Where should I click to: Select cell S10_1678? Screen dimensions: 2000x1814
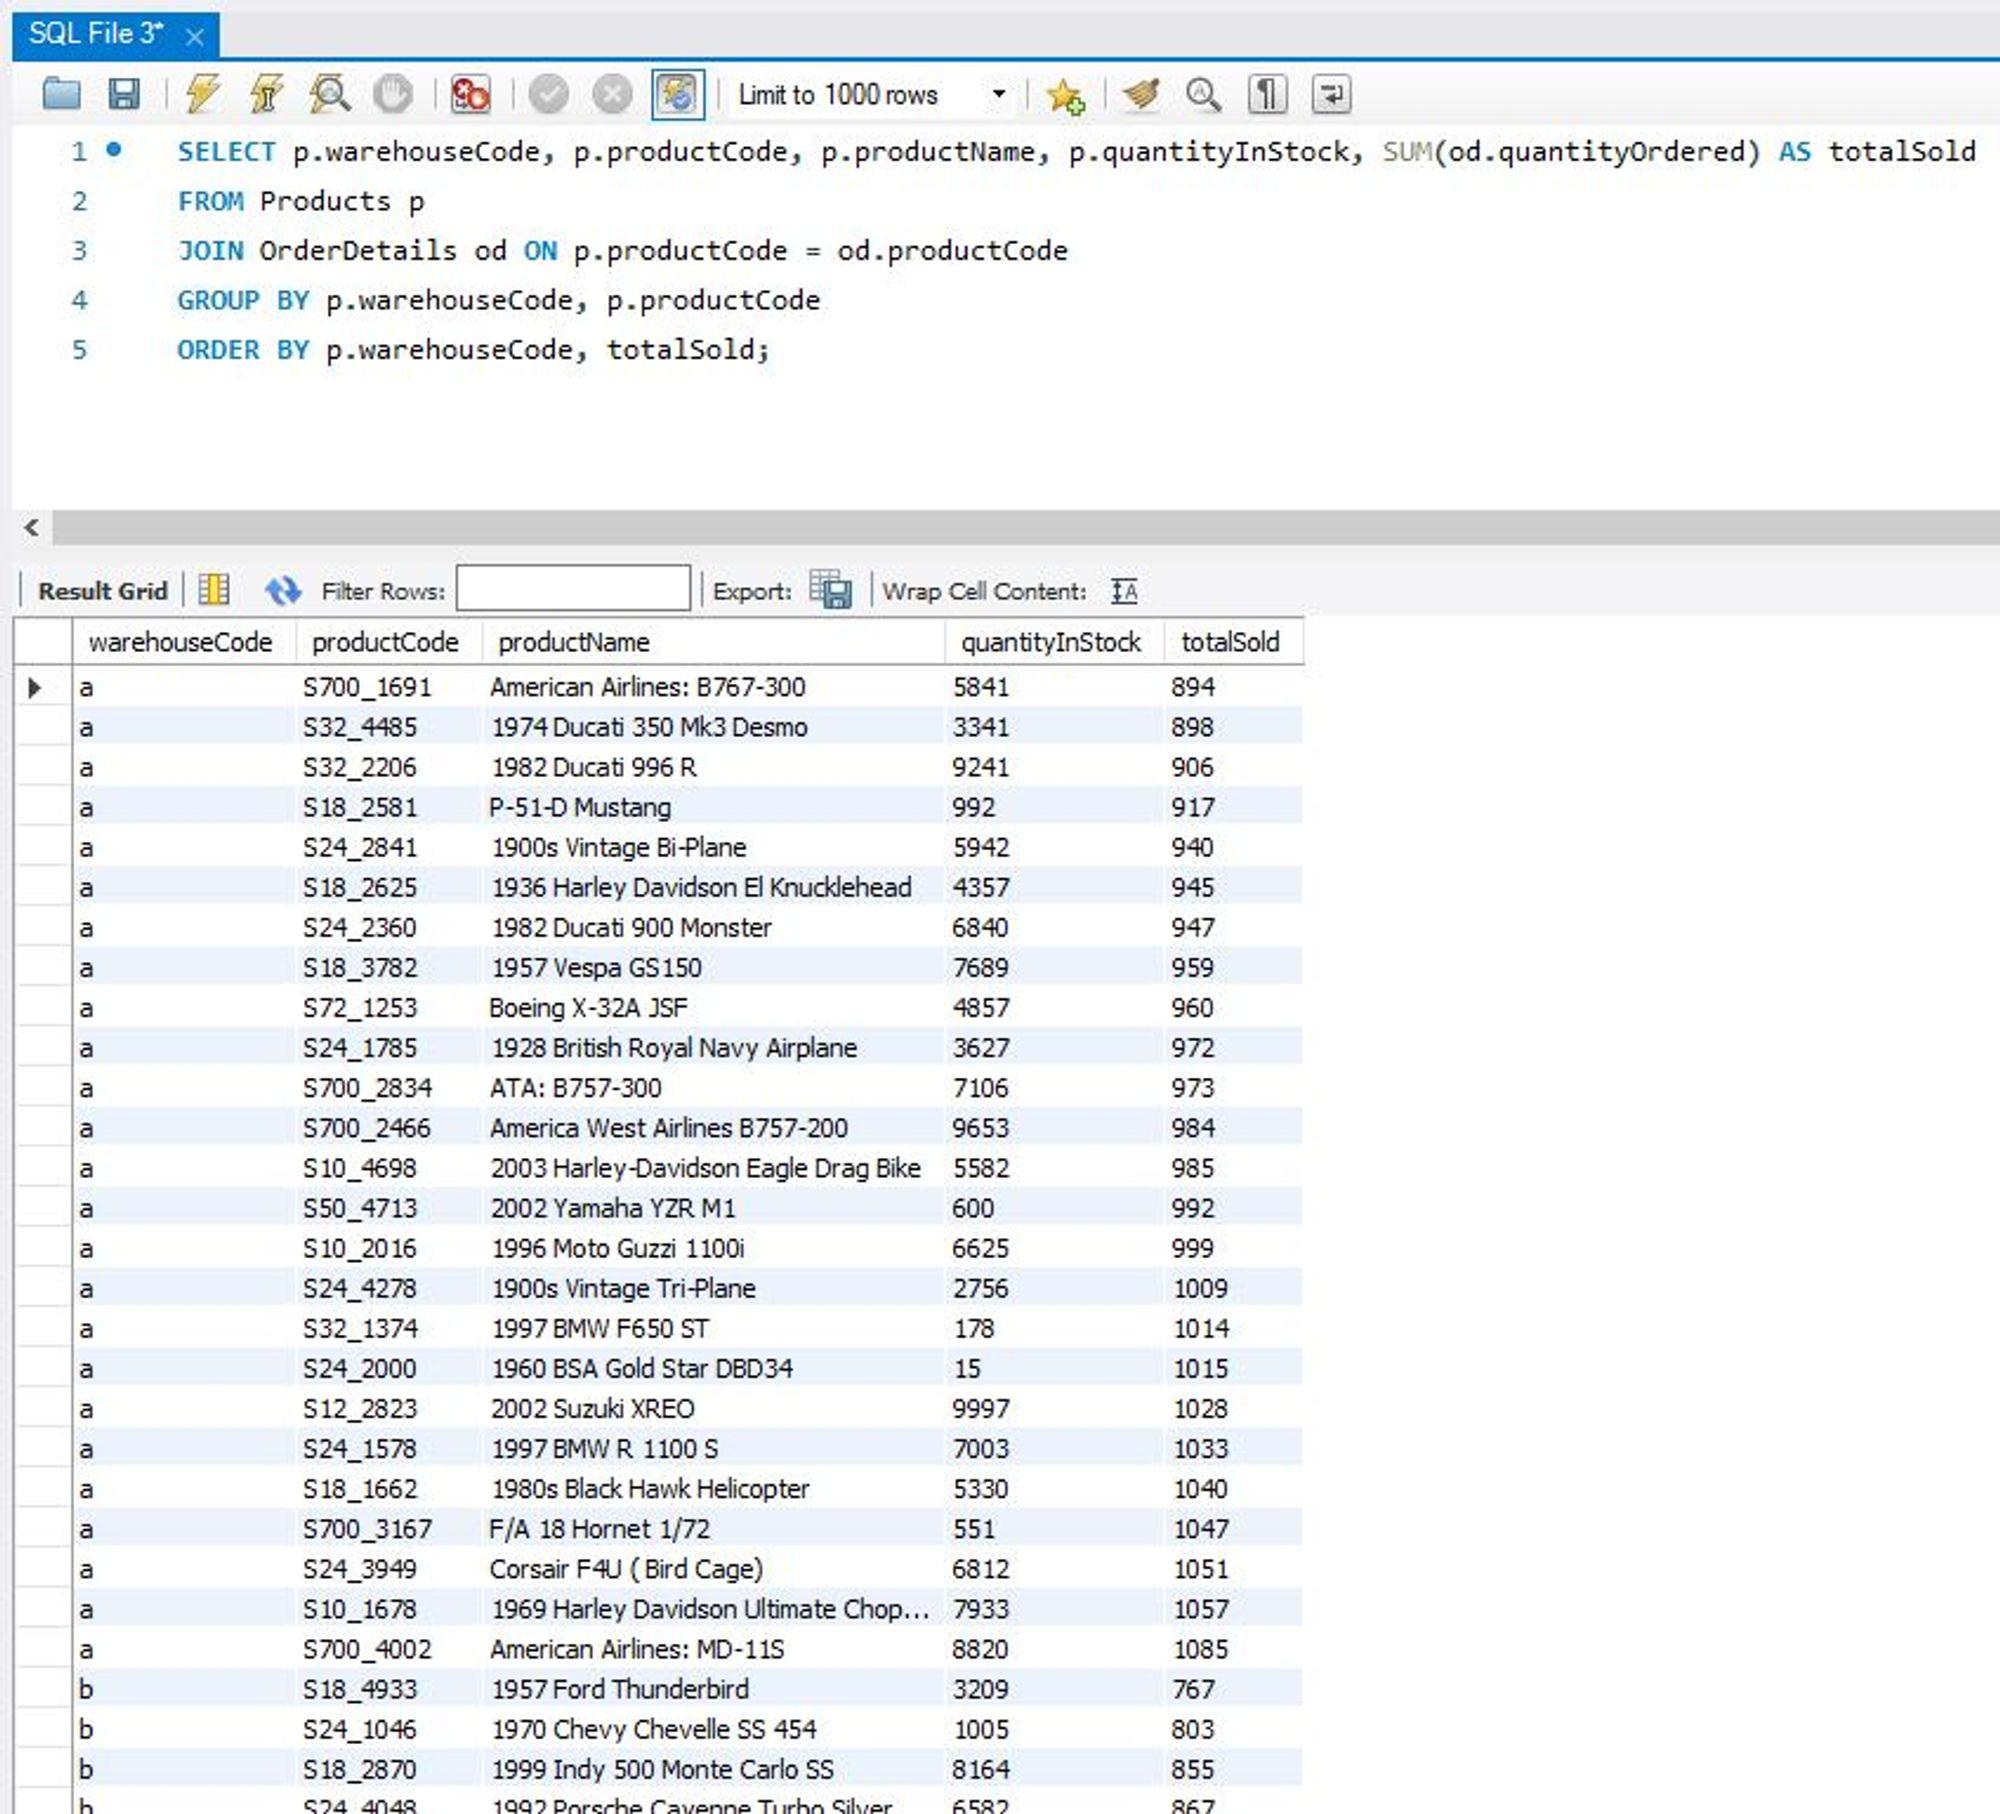389,1609
